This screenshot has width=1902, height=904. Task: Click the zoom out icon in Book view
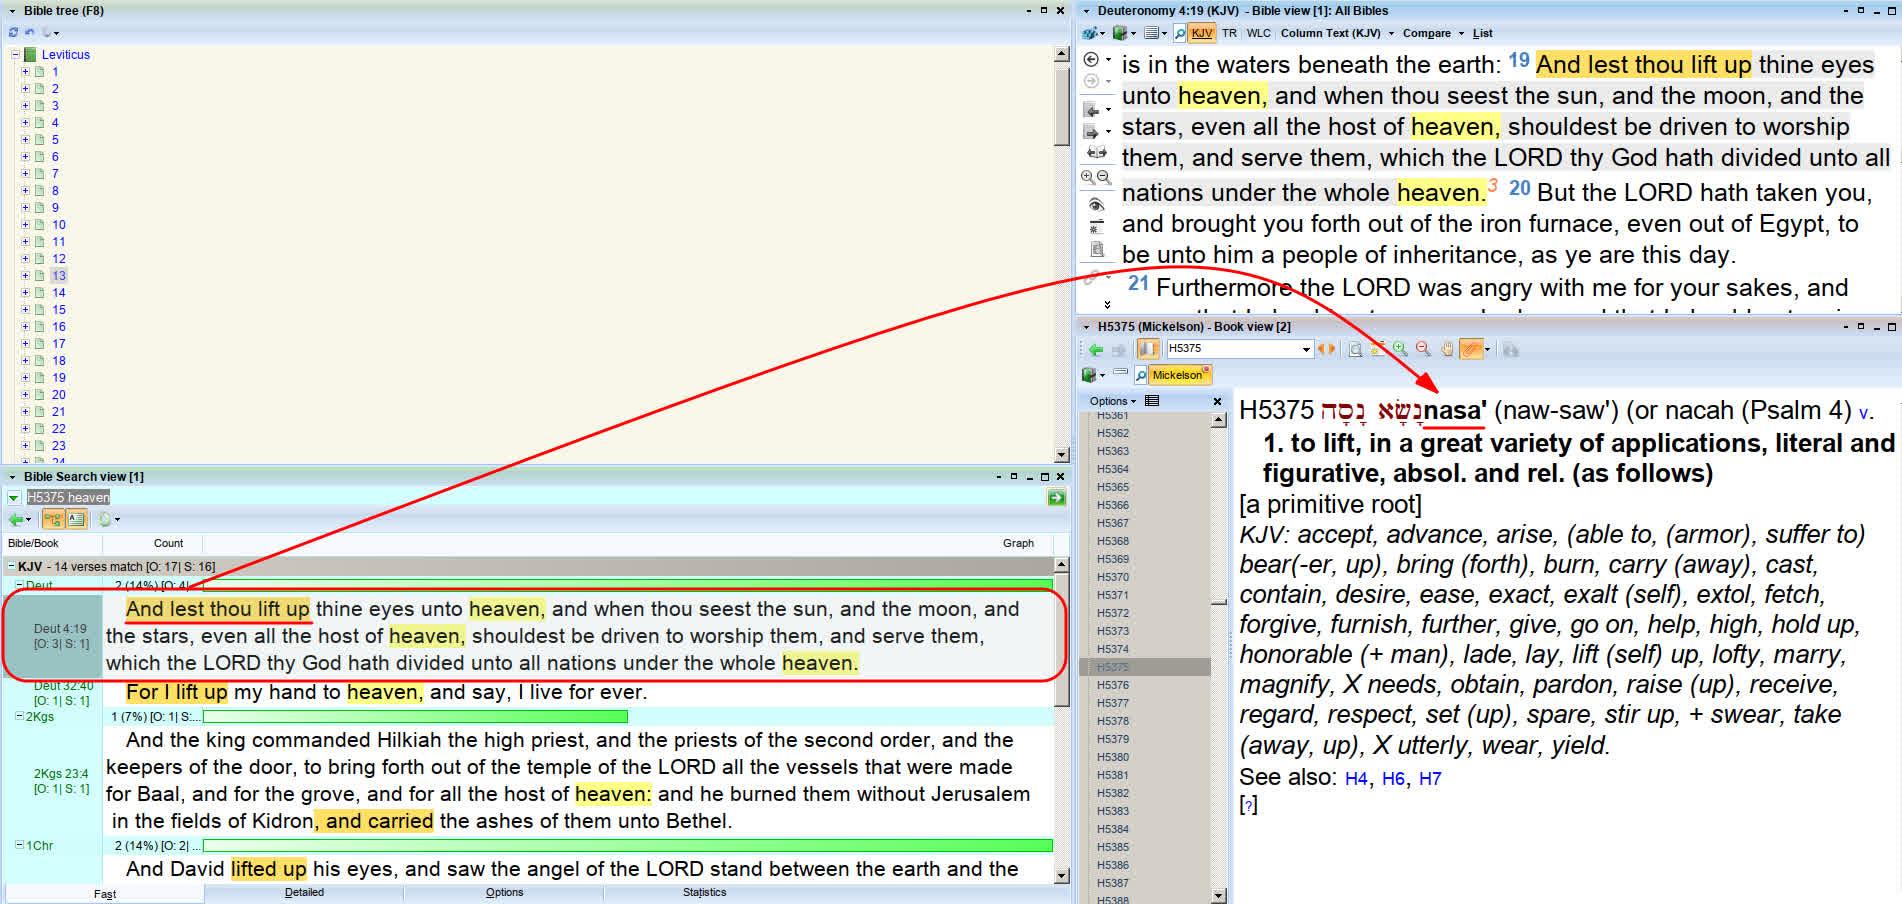(x=1422, y=349)
